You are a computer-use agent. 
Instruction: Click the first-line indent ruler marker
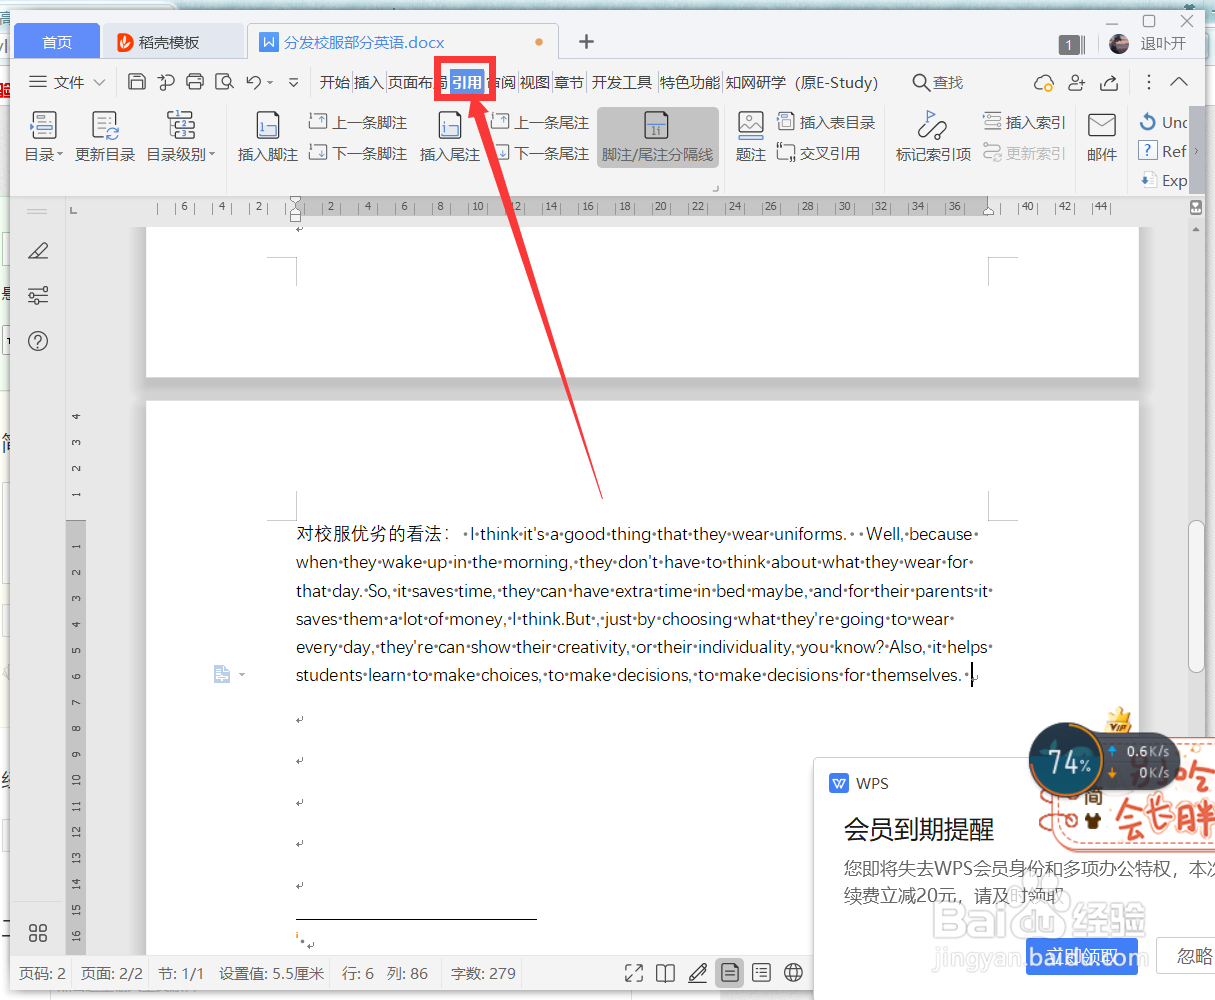(x=295, y=203)
